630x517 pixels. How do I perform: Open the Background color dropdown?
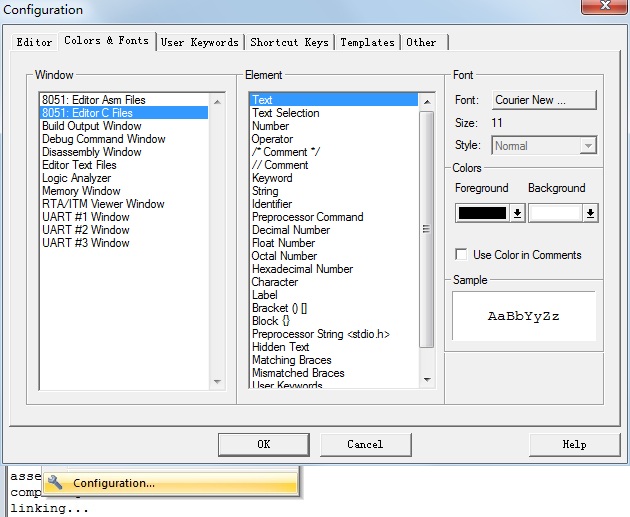click(x=590, y=213)
